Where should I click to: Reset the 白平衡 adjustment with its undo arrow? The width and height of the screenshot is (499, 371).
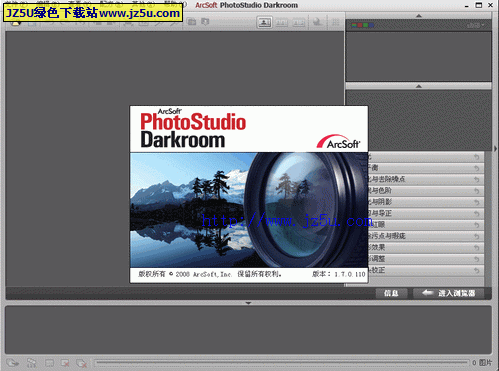(x=477, y=168)
